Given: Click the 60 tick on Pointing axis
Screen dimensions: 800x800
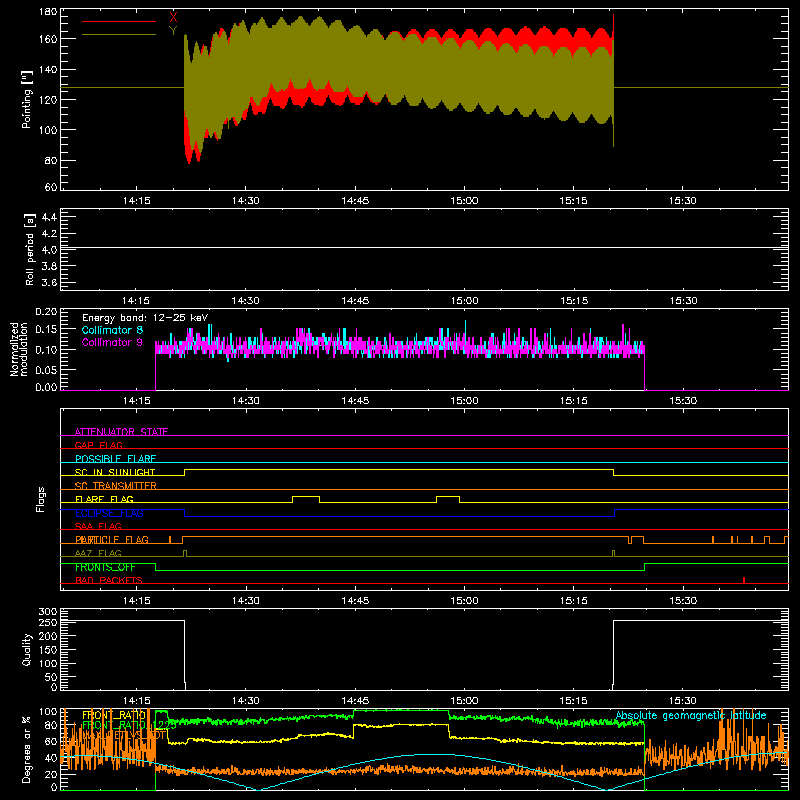Looking at the screenshot, I should (x=51, y=187).
